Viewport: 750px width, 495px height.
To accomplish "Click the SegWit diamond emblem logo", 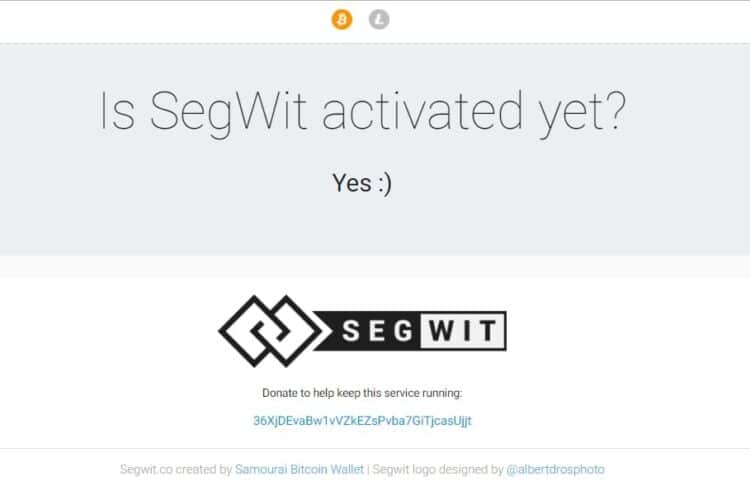I will pos(264,330).
